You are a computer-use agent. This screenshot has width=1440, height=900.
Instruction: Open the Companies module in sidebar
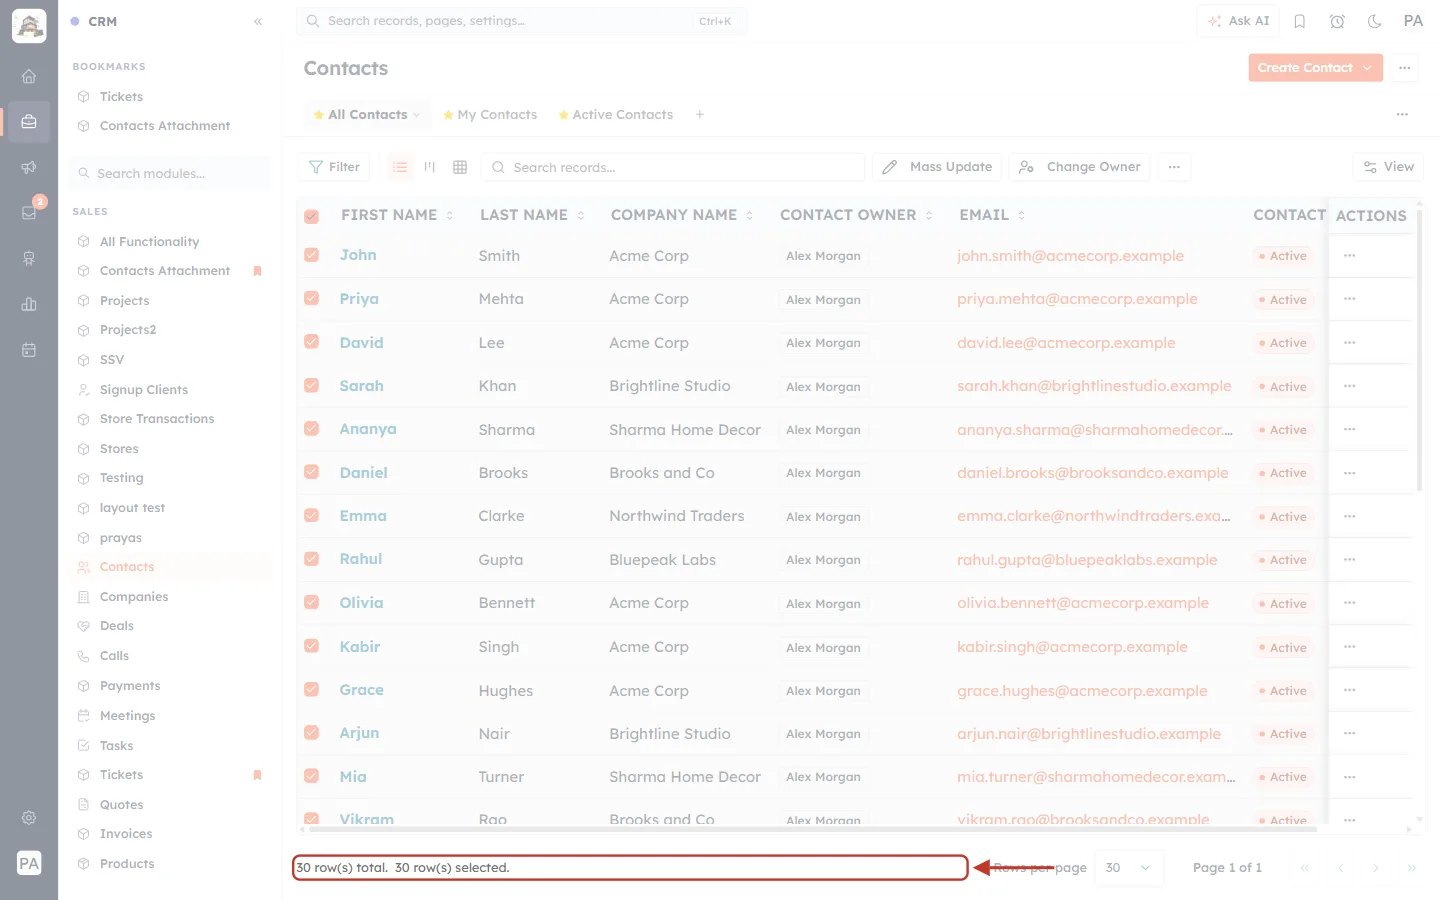[134, 597]
